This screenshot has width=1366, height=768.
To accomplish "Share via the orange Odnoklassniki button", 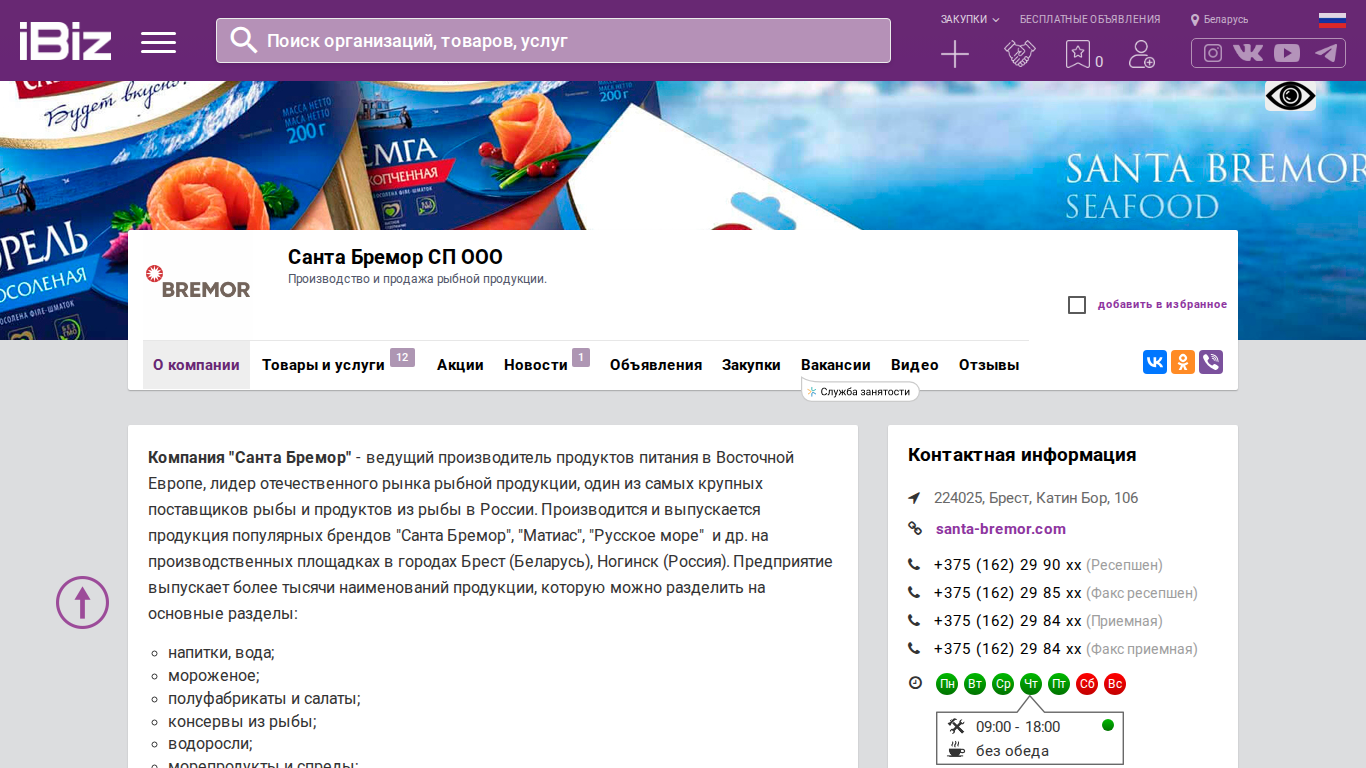I will point(1183,362).
